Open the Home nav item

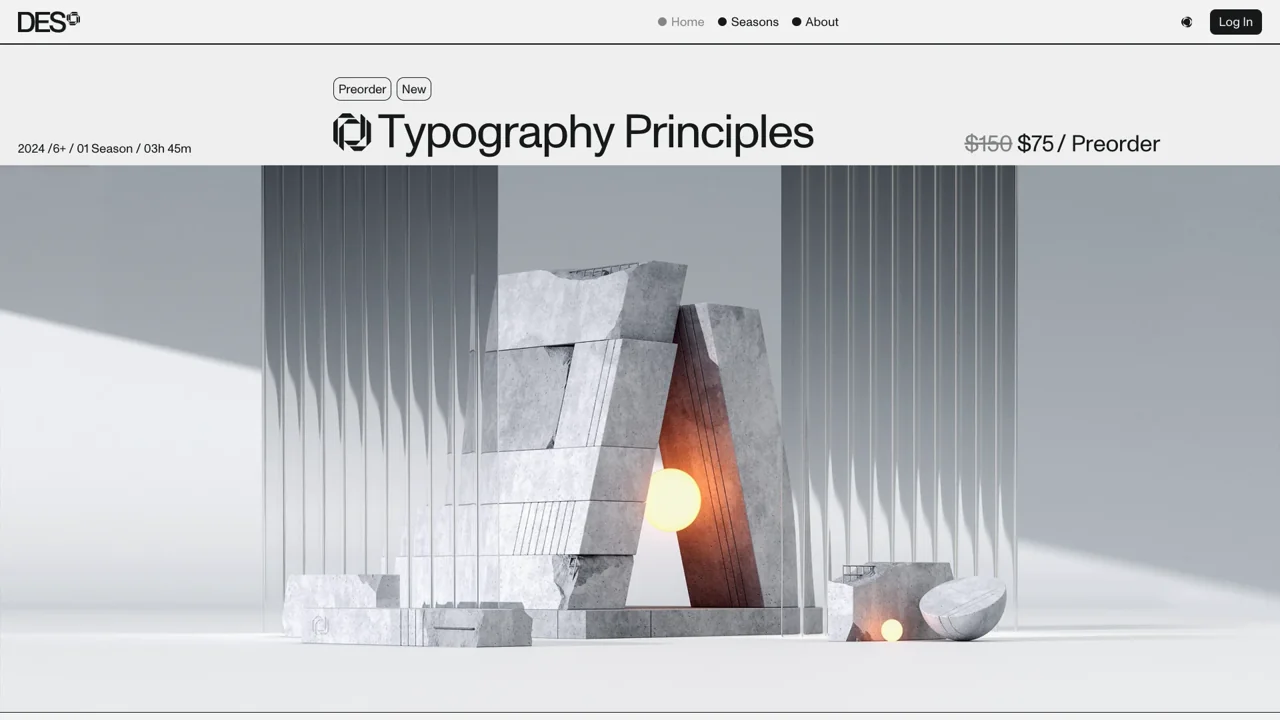pos(681,22)
